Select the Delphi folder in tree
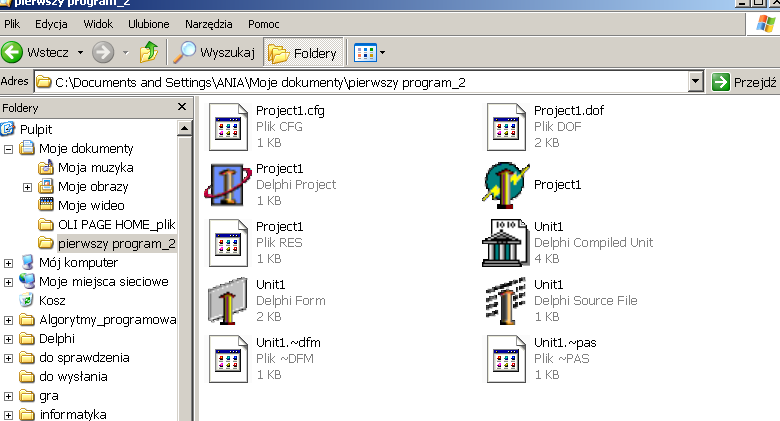 pyautogui.click(x=57, y=338)
